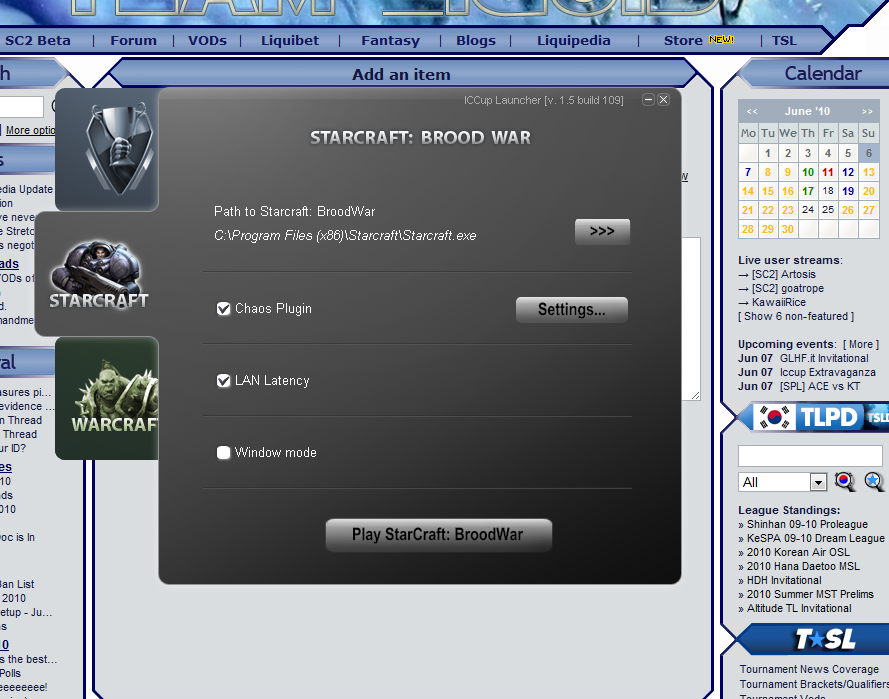Image resolution: width=889 pixels, height=699 pixels.
Task: Open Altitude TL Invitational link
Action: point(799,608)
